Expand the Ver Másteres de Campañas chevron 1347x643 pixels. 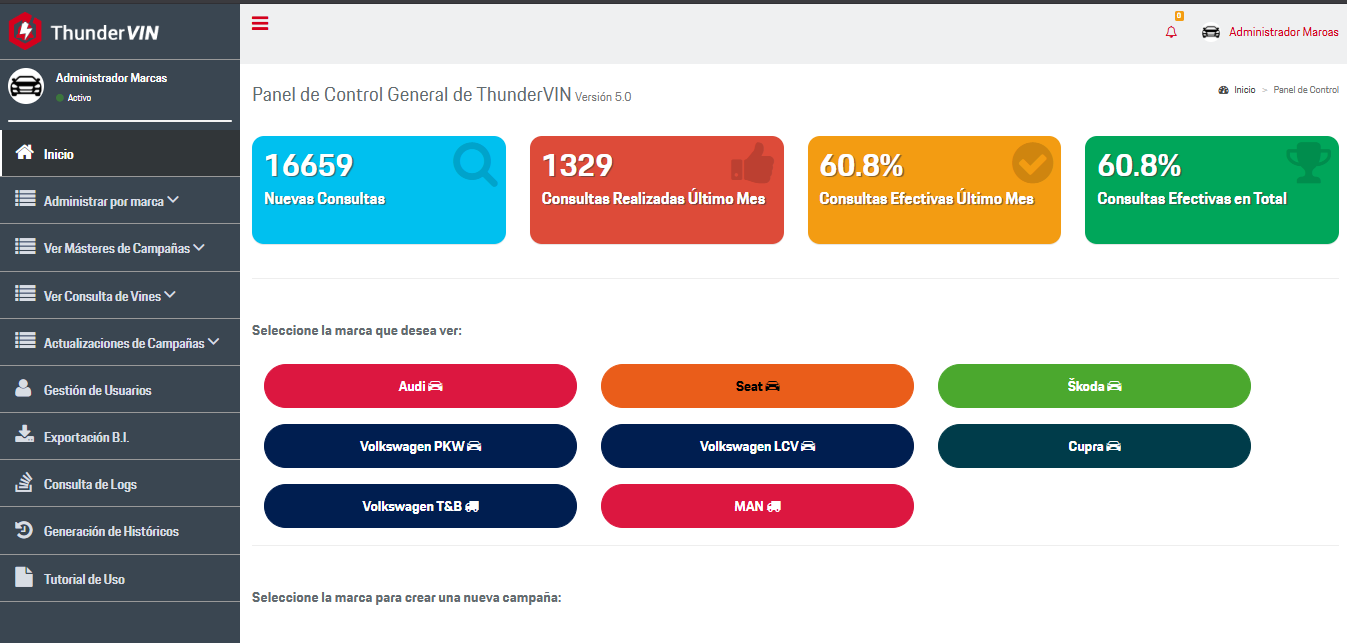(x=199, y=247)
